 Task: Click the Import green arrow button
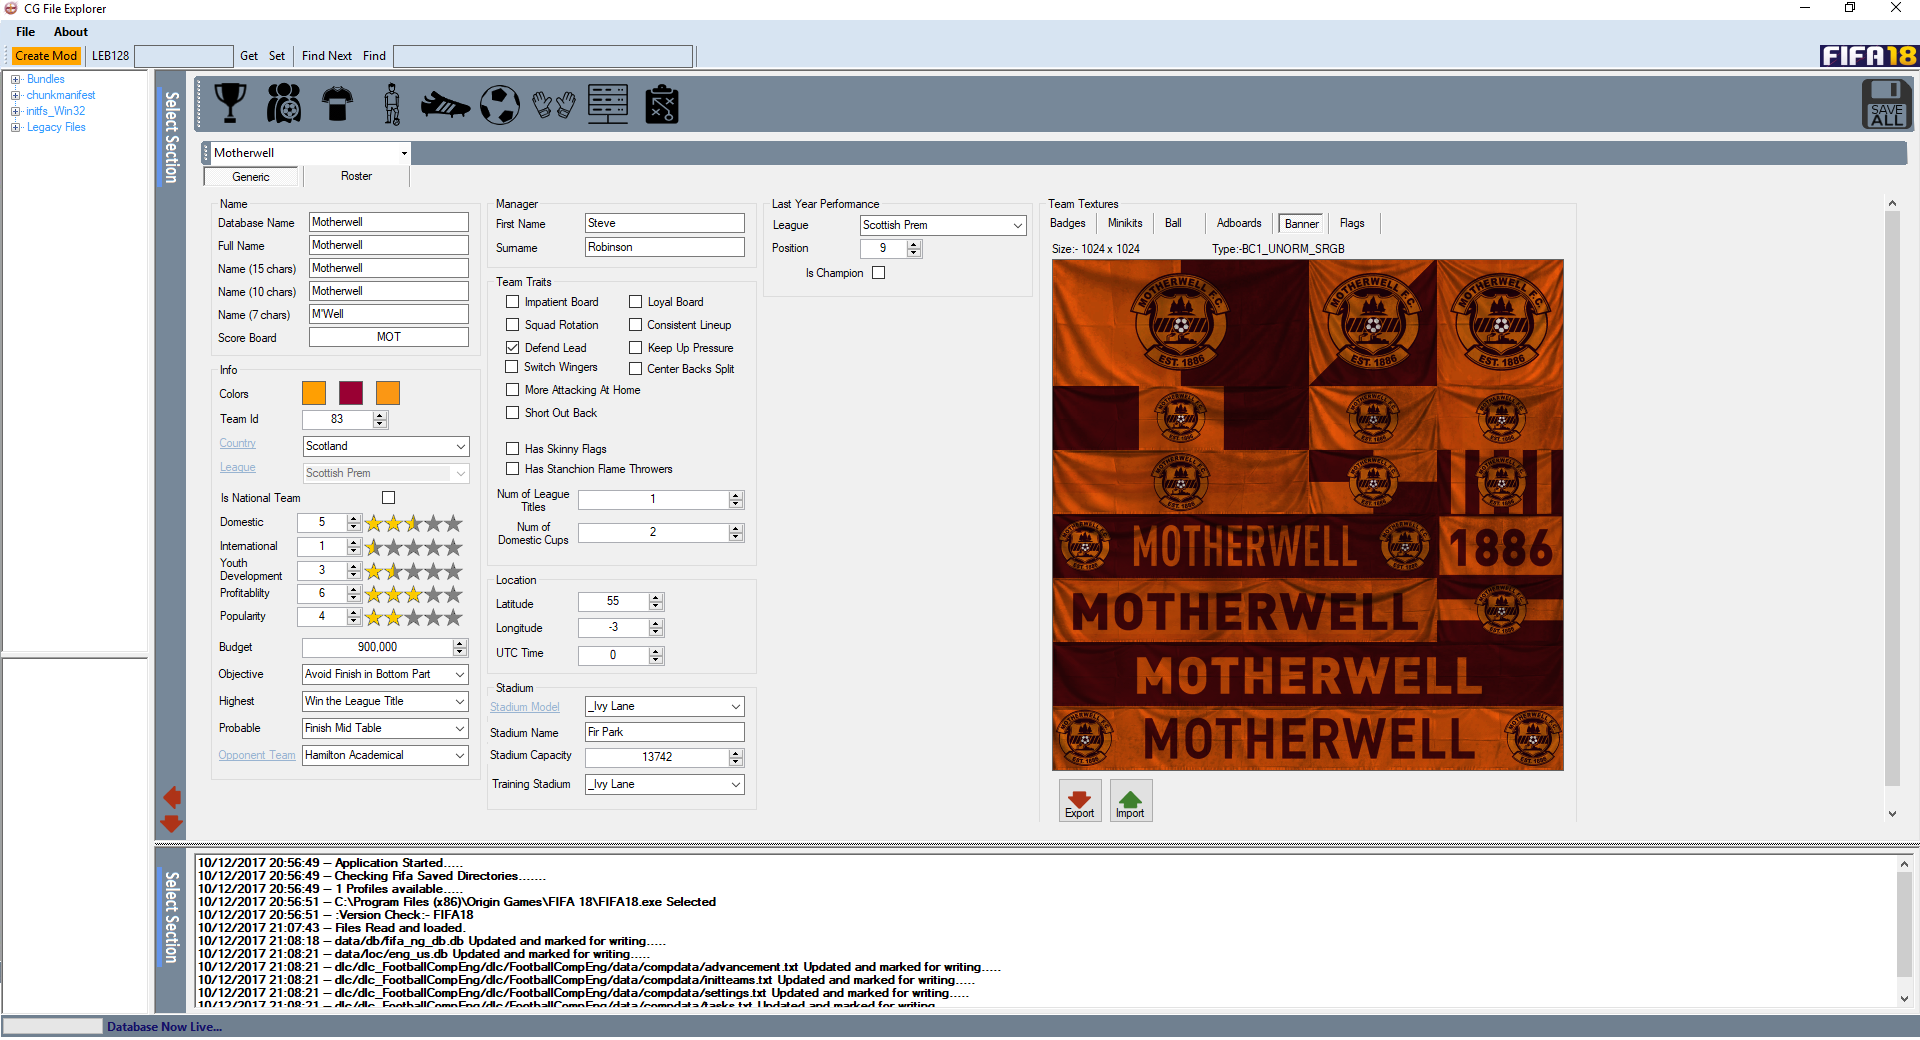pos(1131,801)
